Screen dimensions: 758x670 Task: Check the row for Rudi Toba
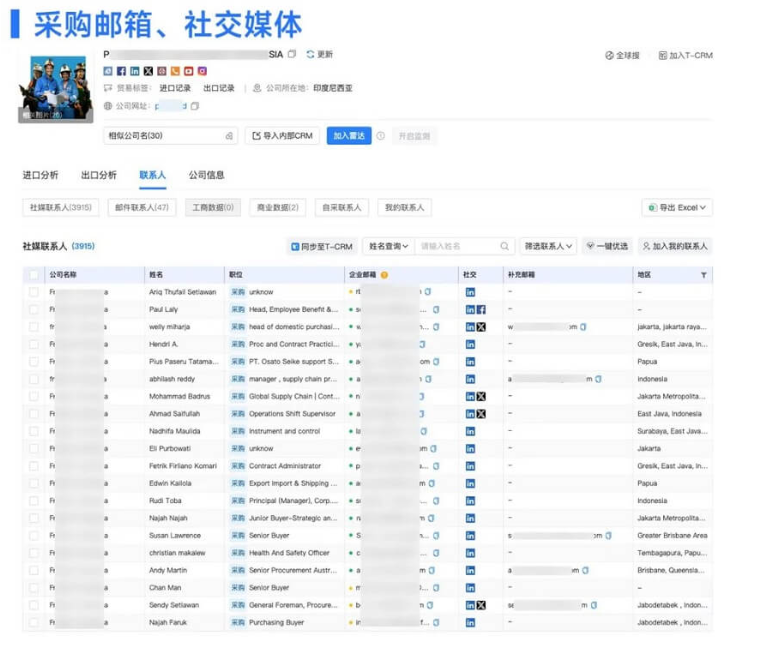(33, 501)
